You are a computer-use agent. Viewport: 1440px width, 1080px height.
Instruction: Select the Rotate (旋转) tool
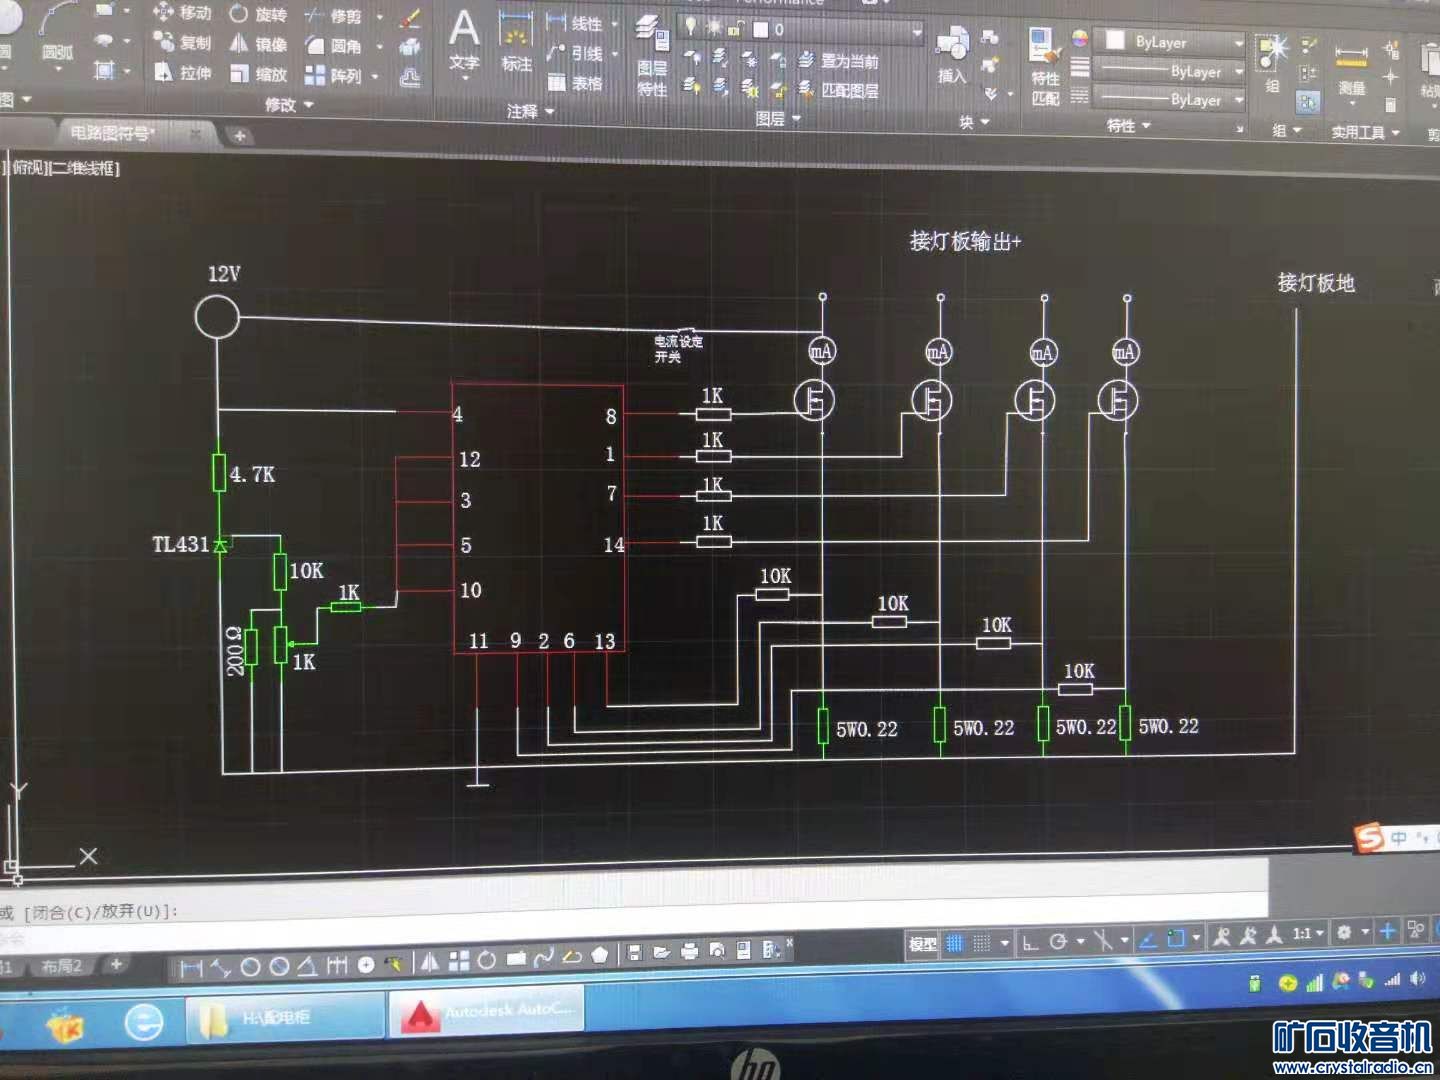258,14
